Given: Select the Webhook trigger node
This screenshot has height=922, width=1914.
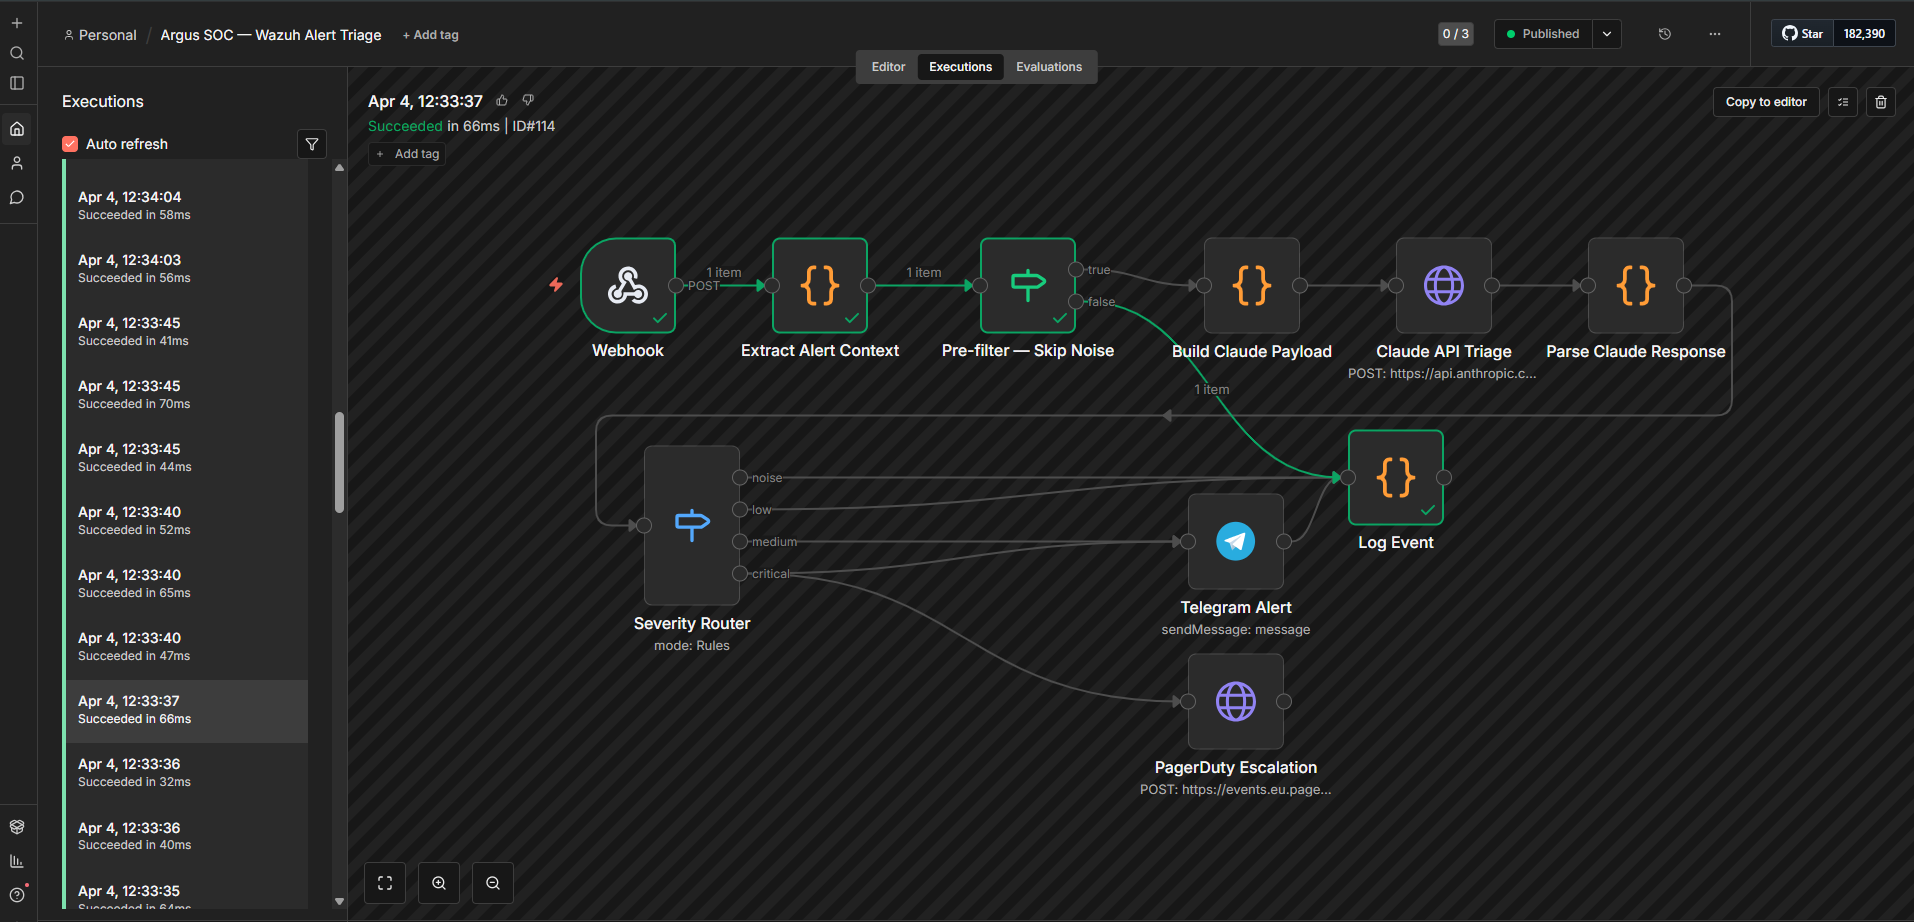Looking at the screenshot, I should [x=628, y=285].
